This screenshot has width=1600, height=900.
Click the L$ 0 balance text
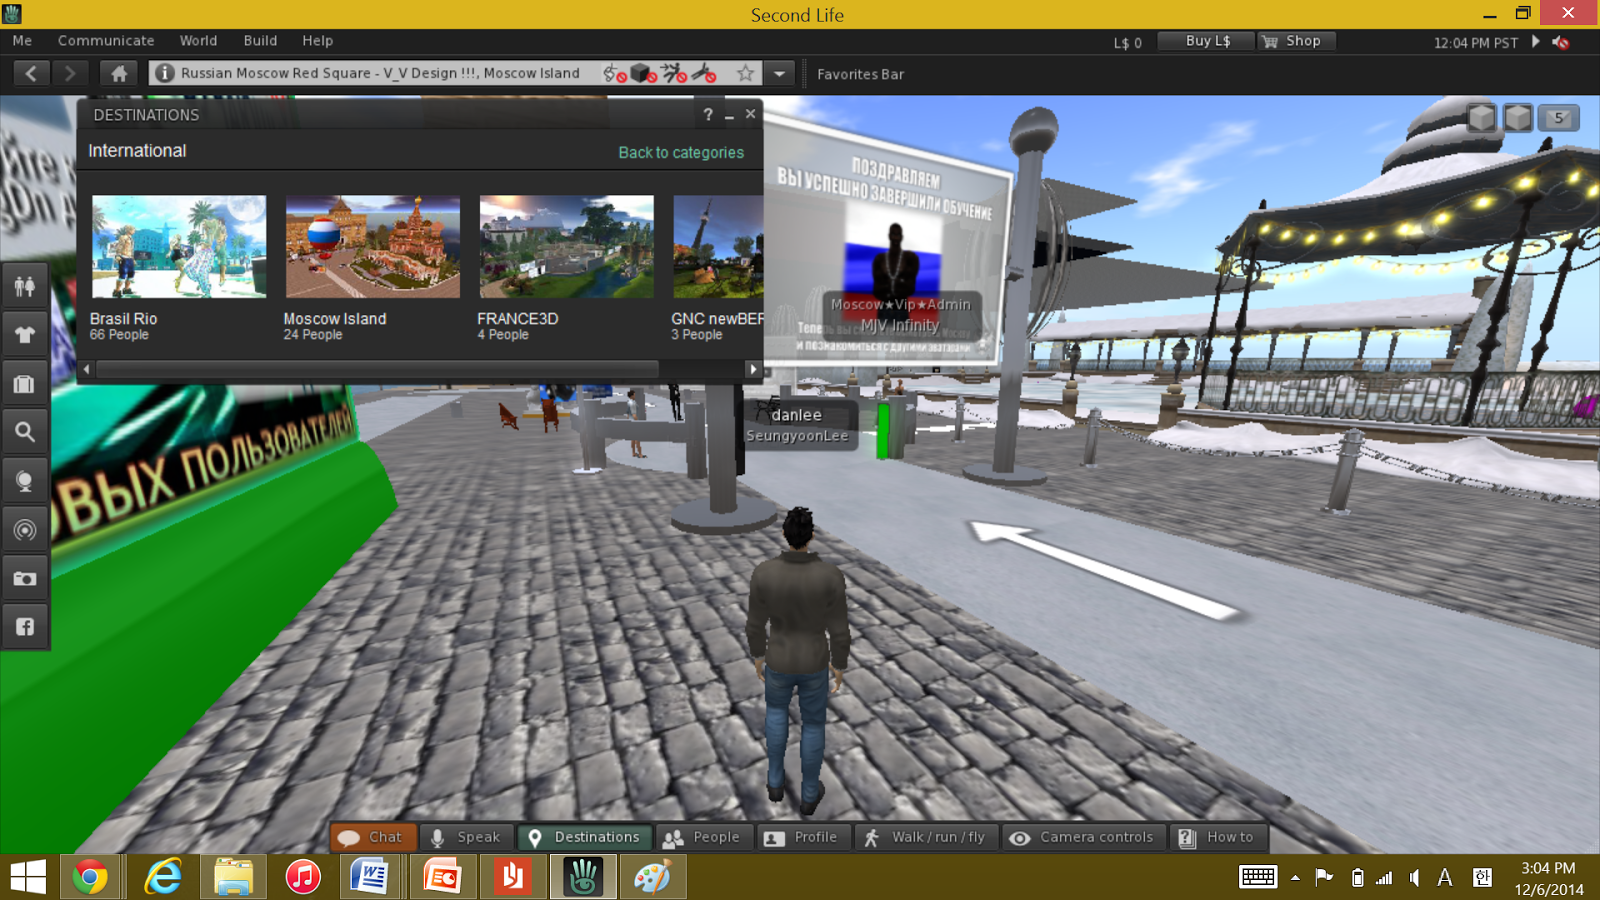coord(1128,43)
